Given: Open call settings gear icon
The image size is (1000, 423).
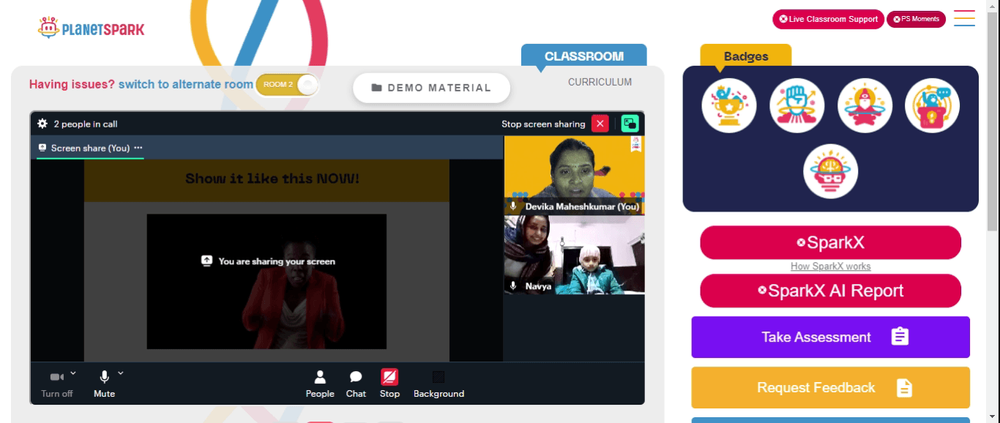Looking at the screenshot, I should click(43, 124).
